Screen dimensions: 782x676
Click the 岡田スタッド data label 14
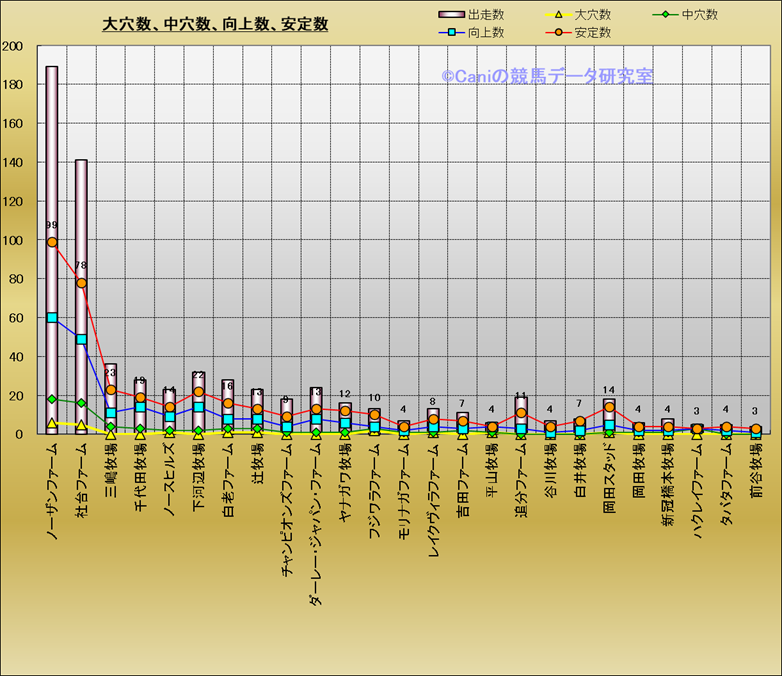(x=608, y=390)
